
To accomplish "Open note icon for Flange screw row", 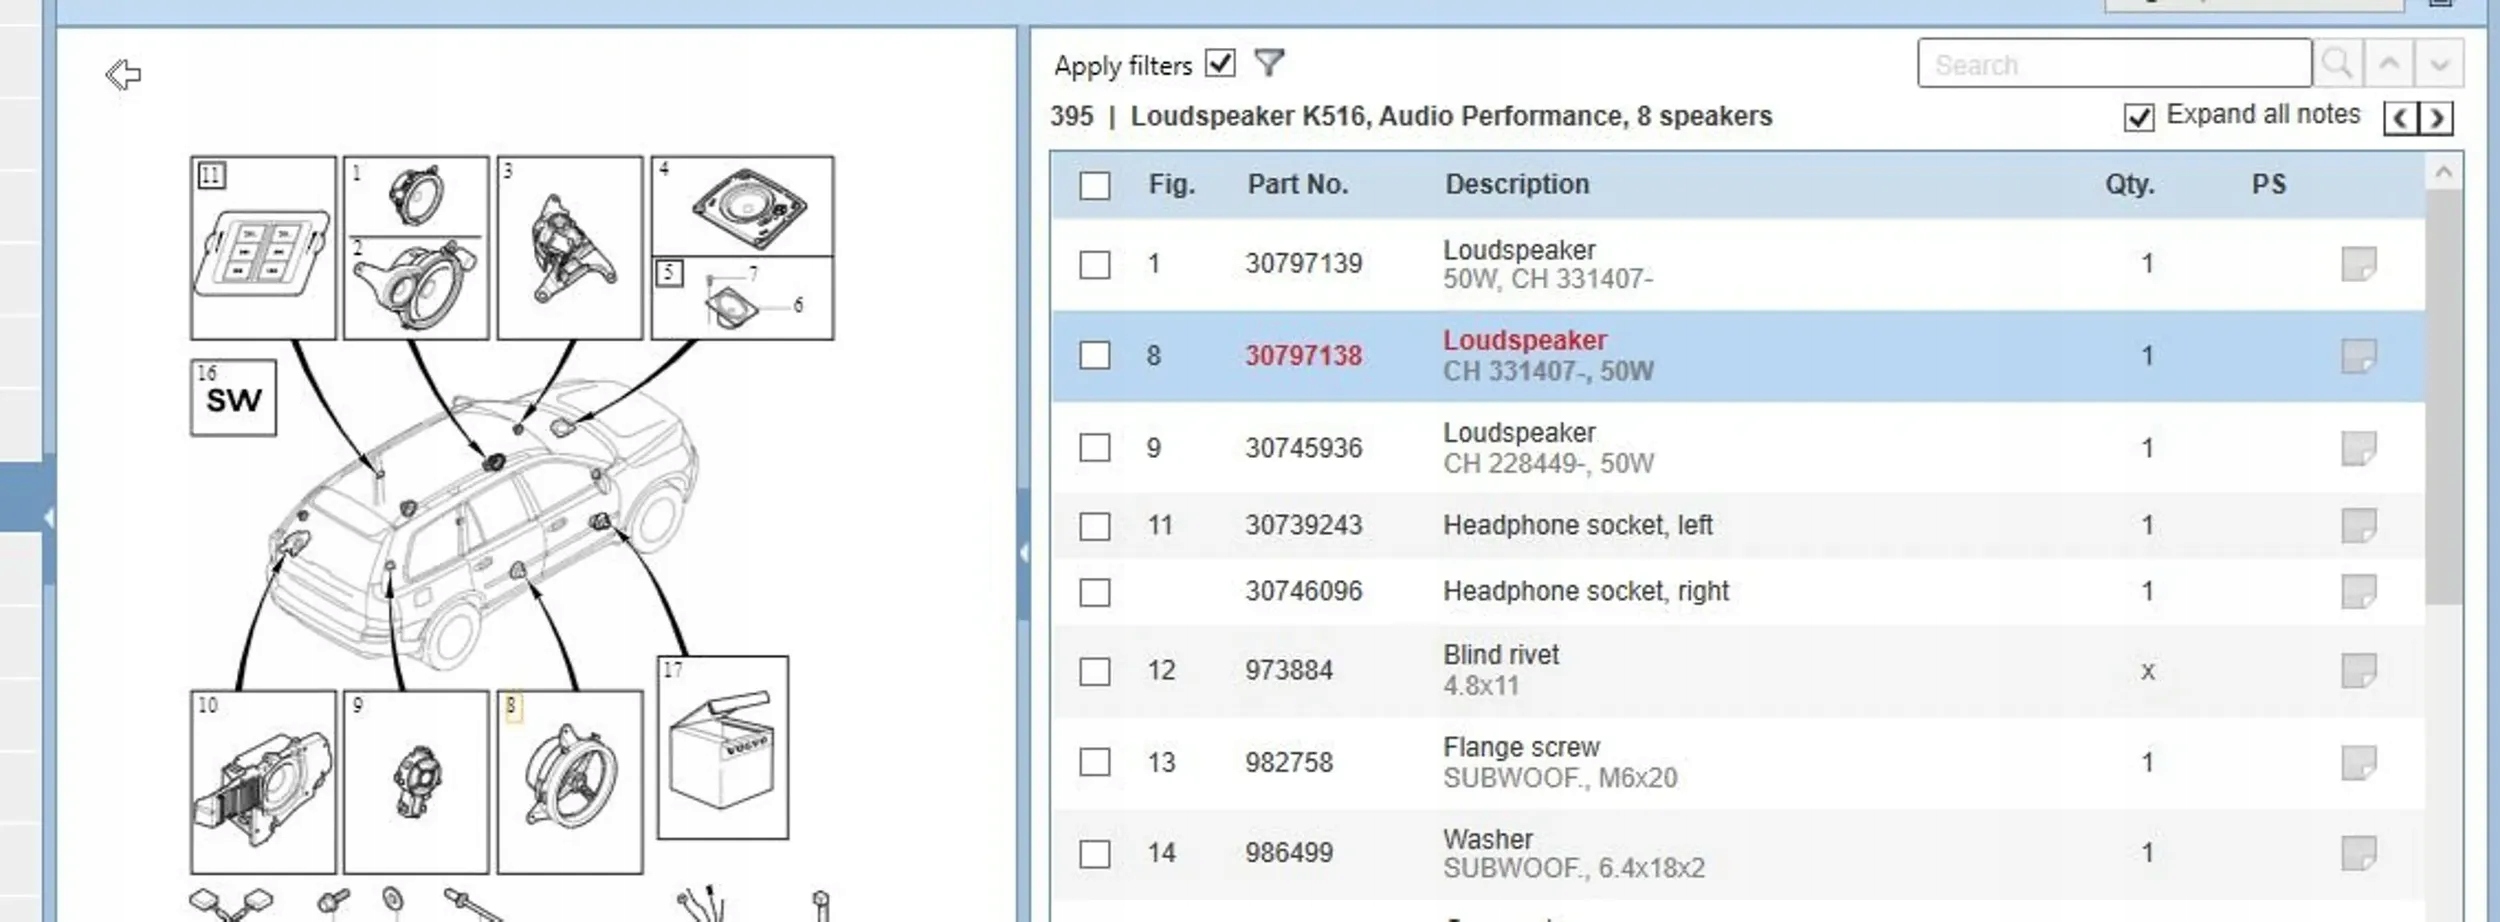I will click(2359, 763).
